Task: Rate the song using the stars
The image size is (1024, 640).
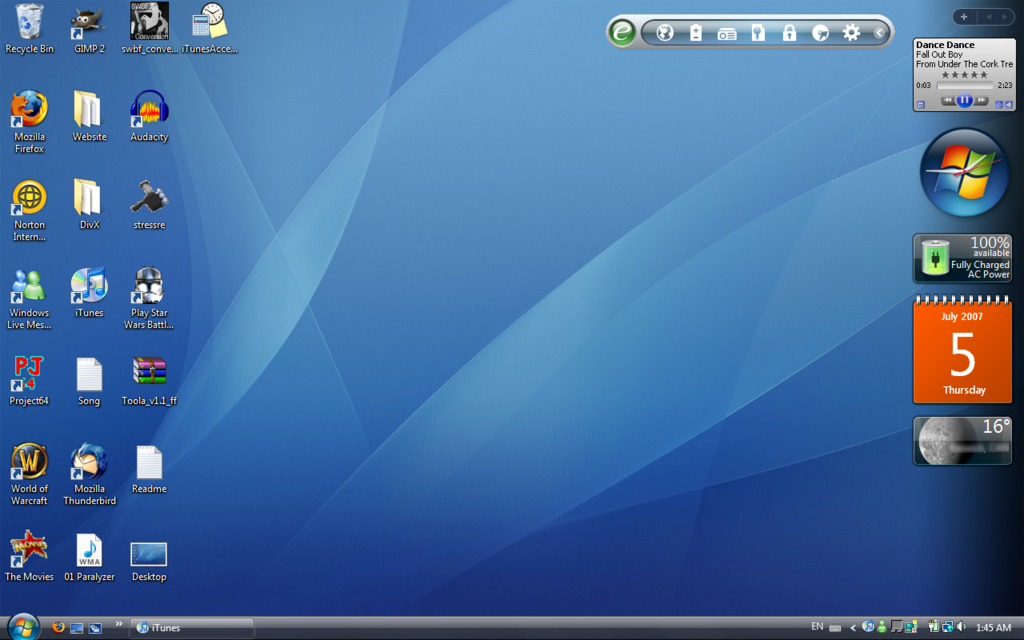Action: [x=965, y=74]
